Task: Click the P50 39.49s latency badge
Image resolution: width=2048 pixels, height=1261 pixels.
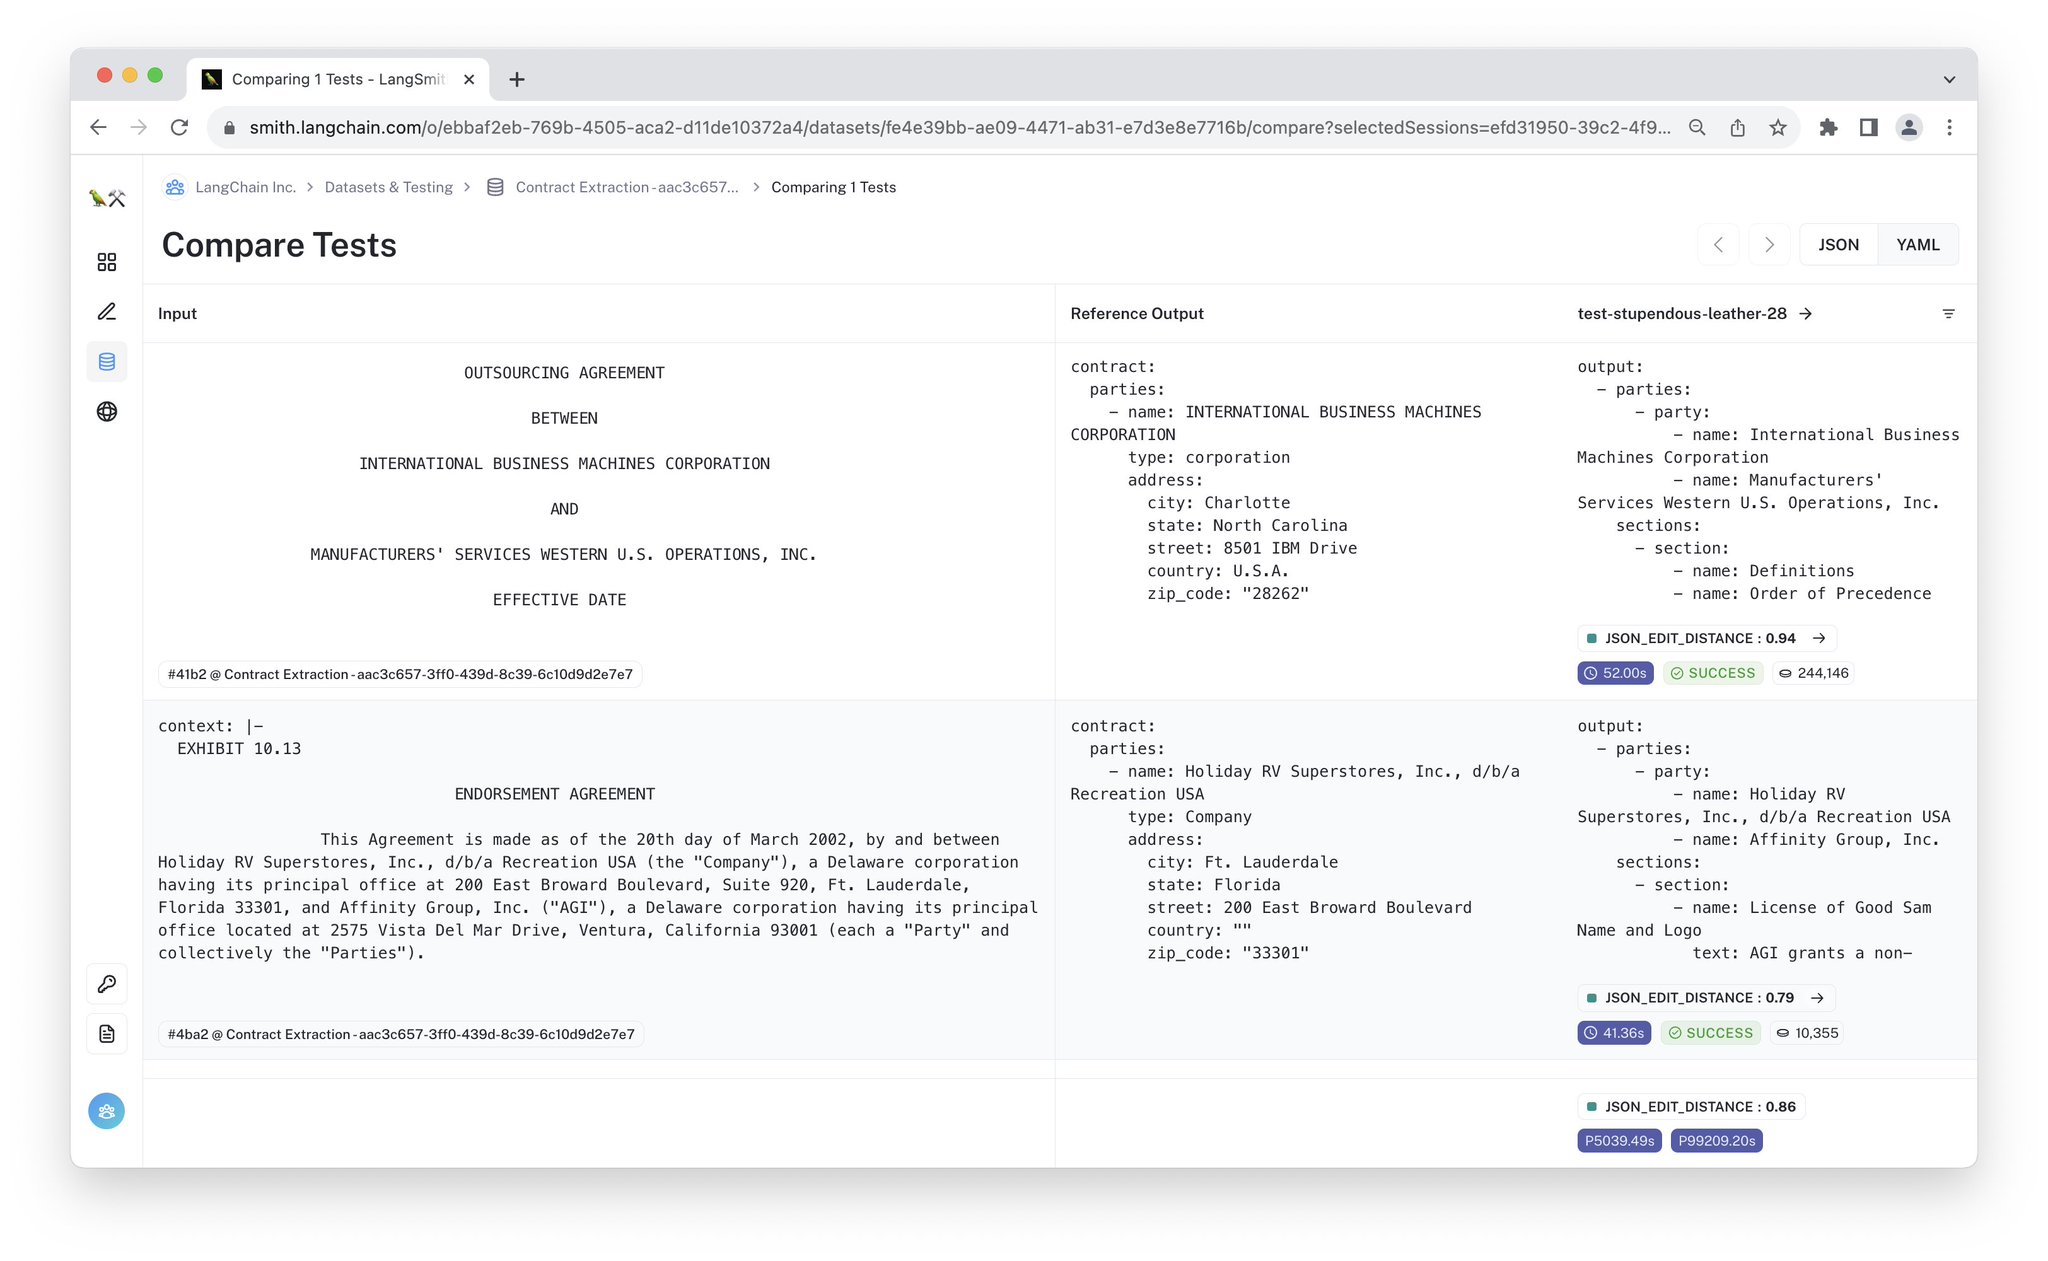Action: pyautogui.click(x=1619, y=1141)
